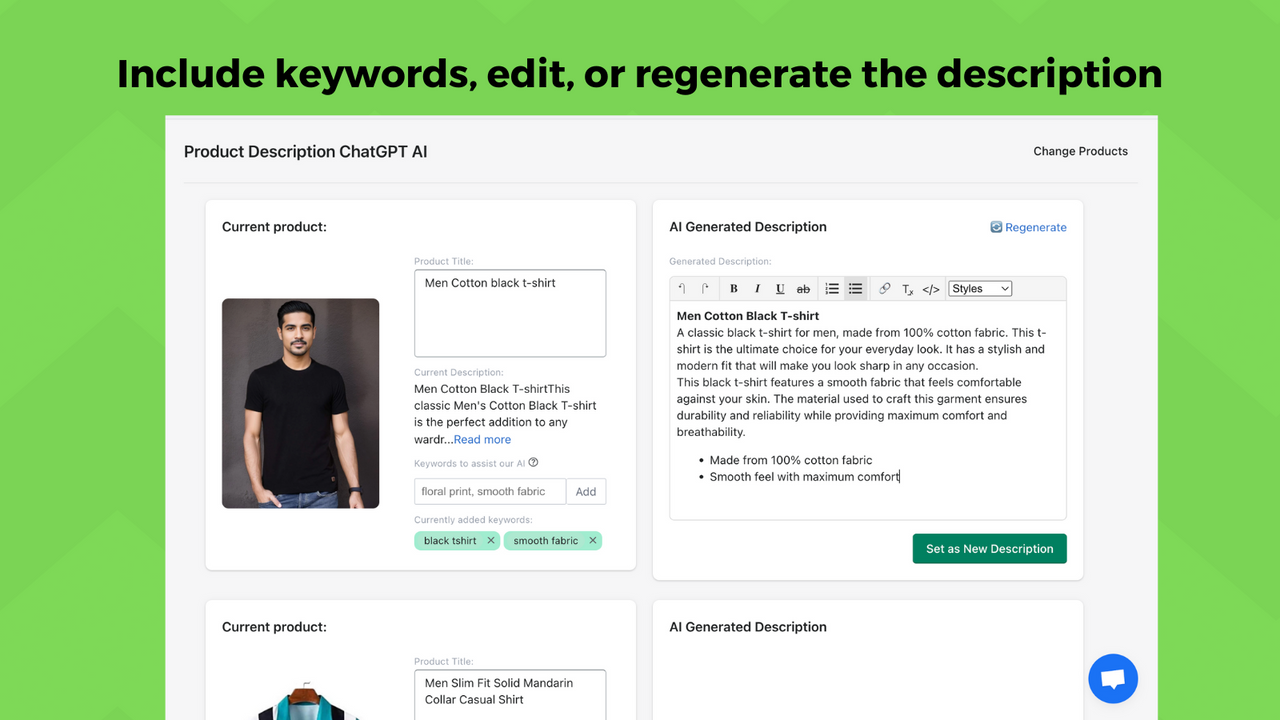Insert an ordered list in the description
This screenshot has width=1280, height=720.
click(831, 288)
